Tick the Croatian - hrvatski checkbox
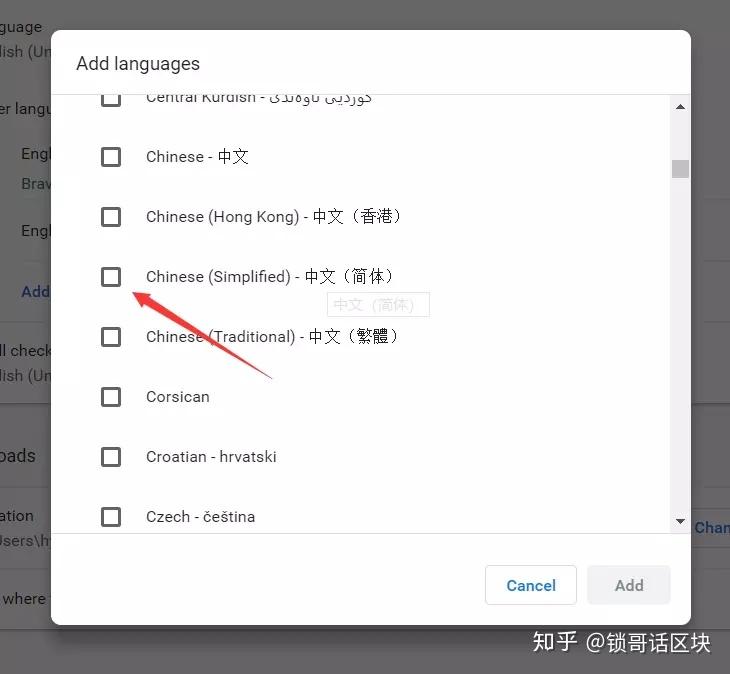 pyautogui.click(x=111, y=457)
